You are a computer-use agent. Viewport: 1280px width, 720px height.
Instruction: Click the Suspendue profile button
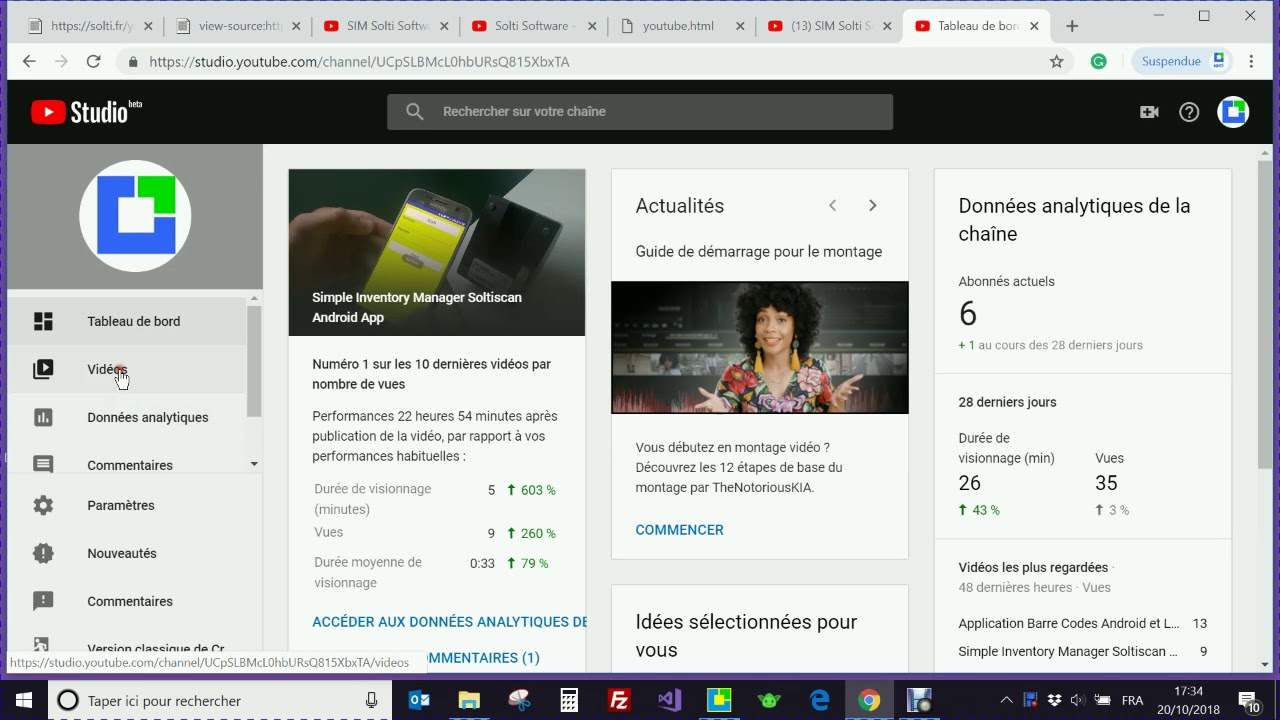pos(1182,61)
